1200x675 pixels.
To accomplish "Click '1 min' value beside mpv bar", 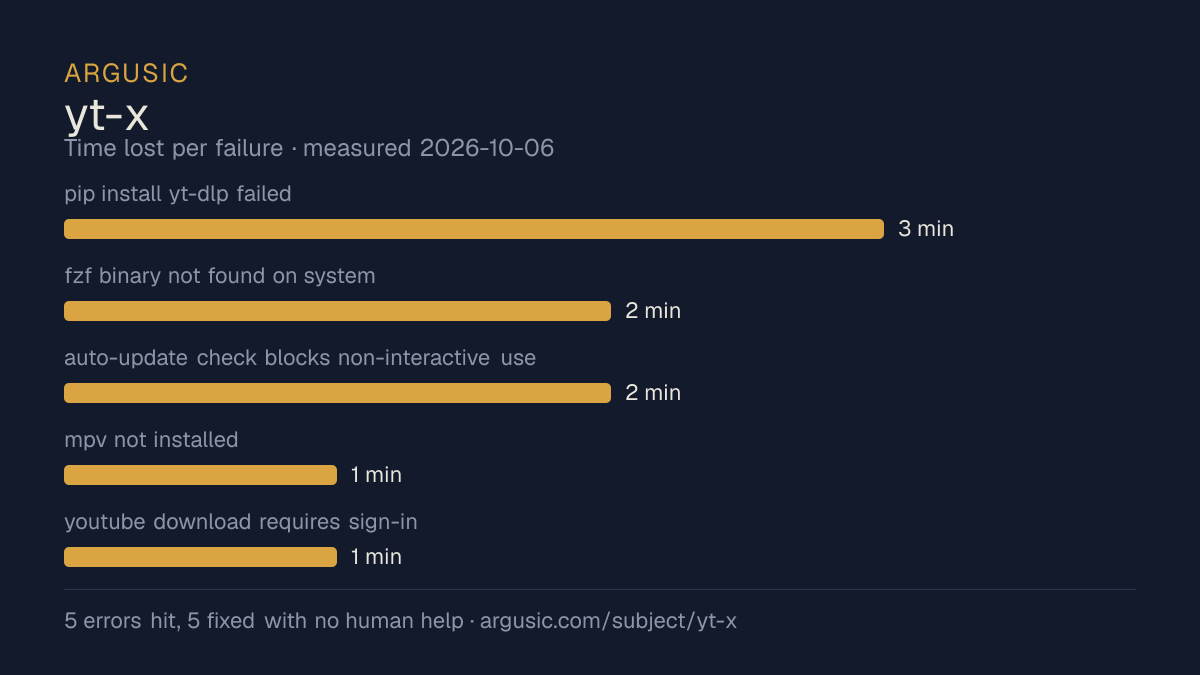I will 376,475.
